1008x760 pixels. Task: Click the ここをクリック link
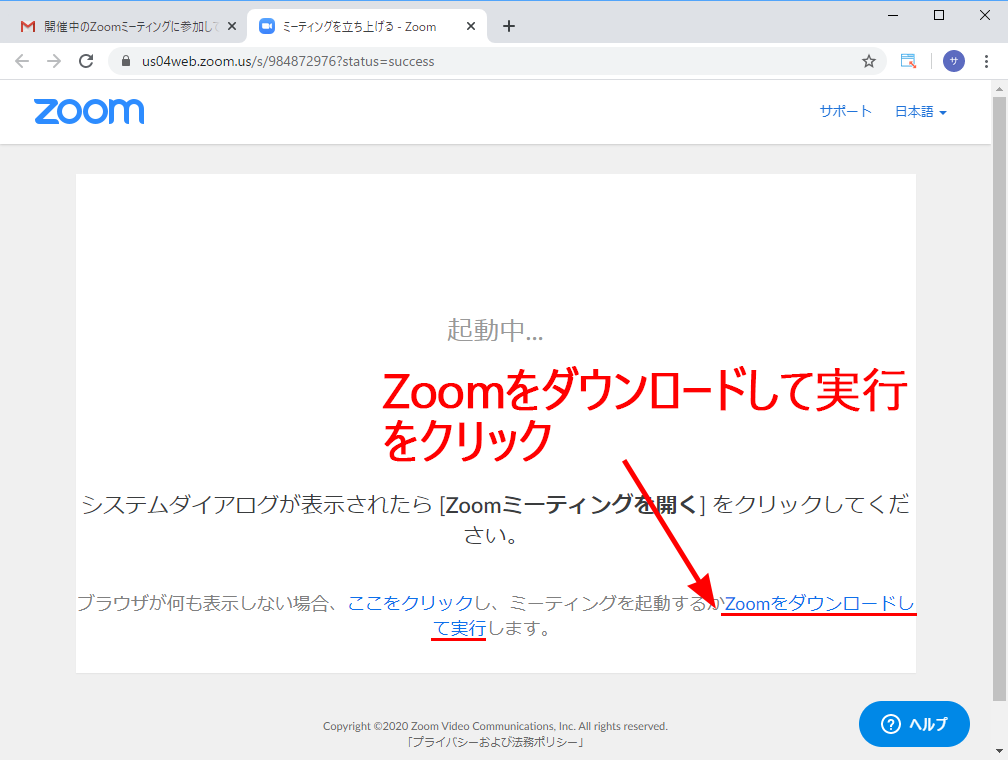click(x=410, y=603)
